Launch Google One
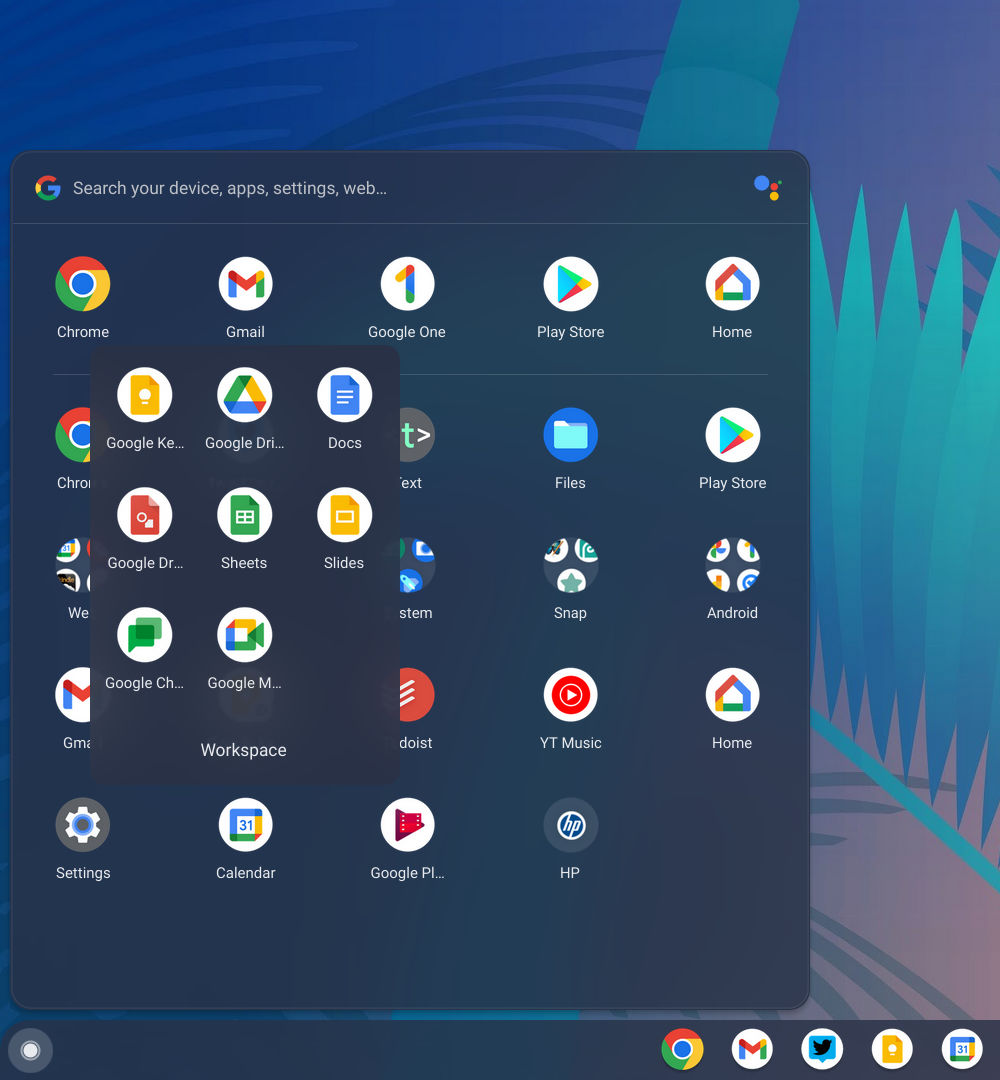Image resolution: width=1000 pixels, height=1080 pixels. [407, 285]
